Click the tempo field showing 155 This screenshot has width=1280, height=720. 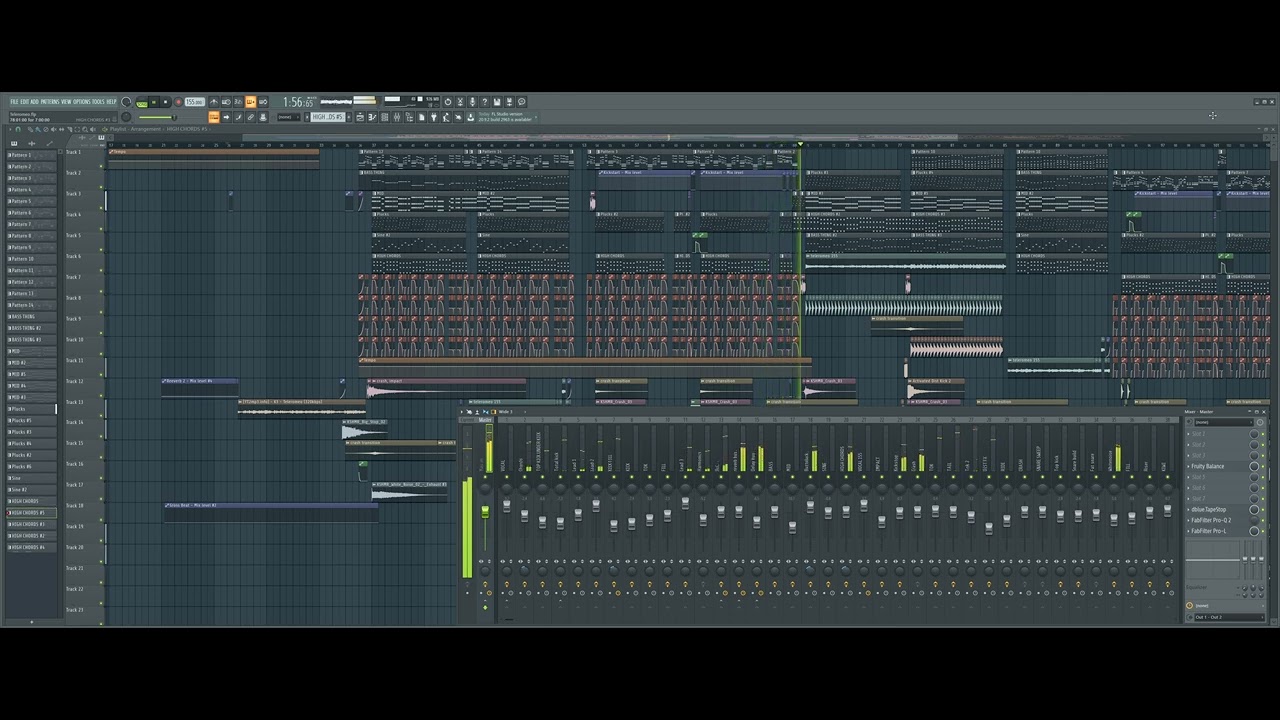pos(194,102)
